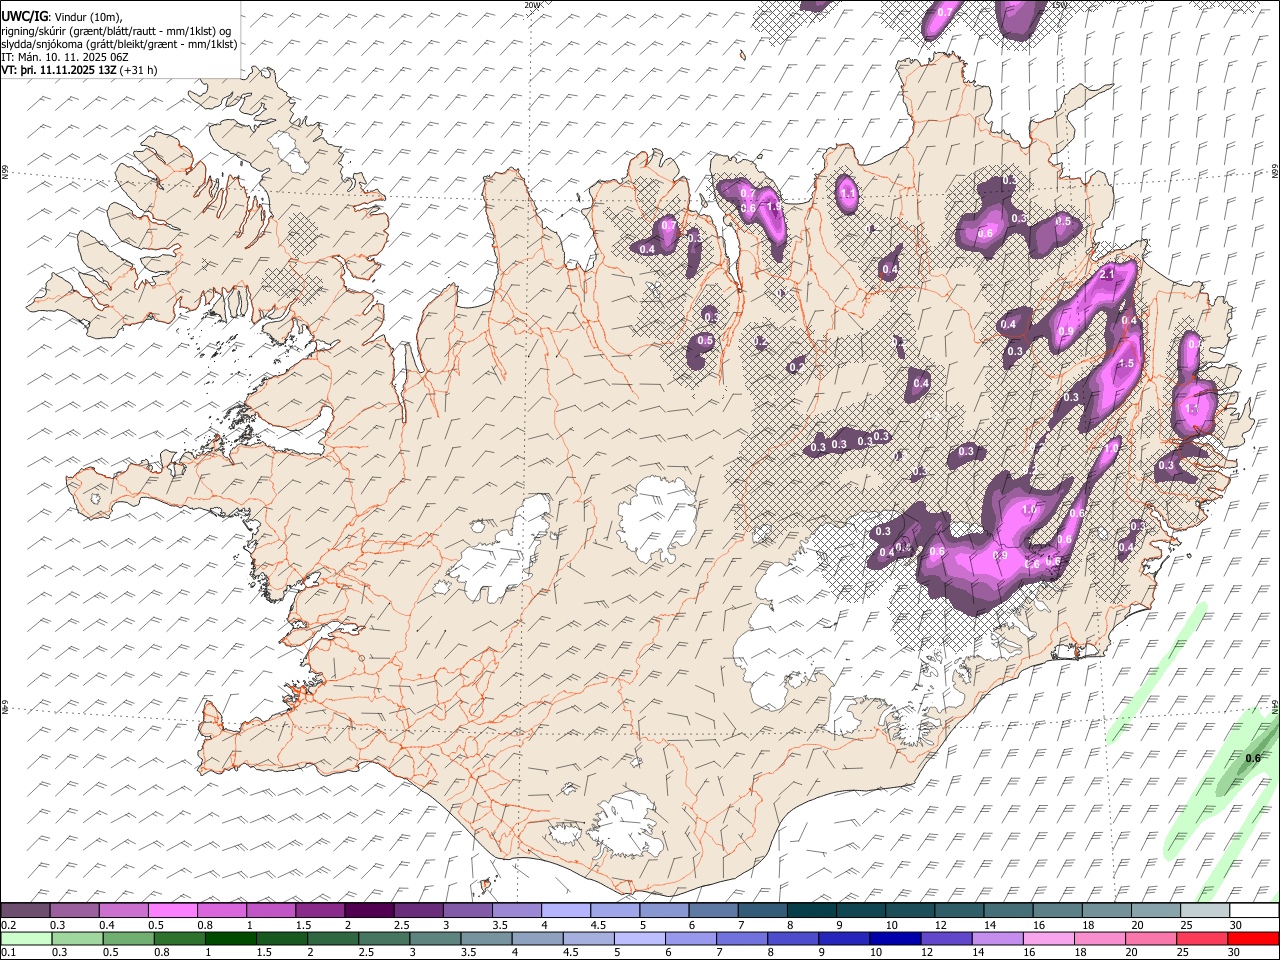Pick the navy blue 10 swatch on rain scale

pyautogui.click(x=894, y=938)
